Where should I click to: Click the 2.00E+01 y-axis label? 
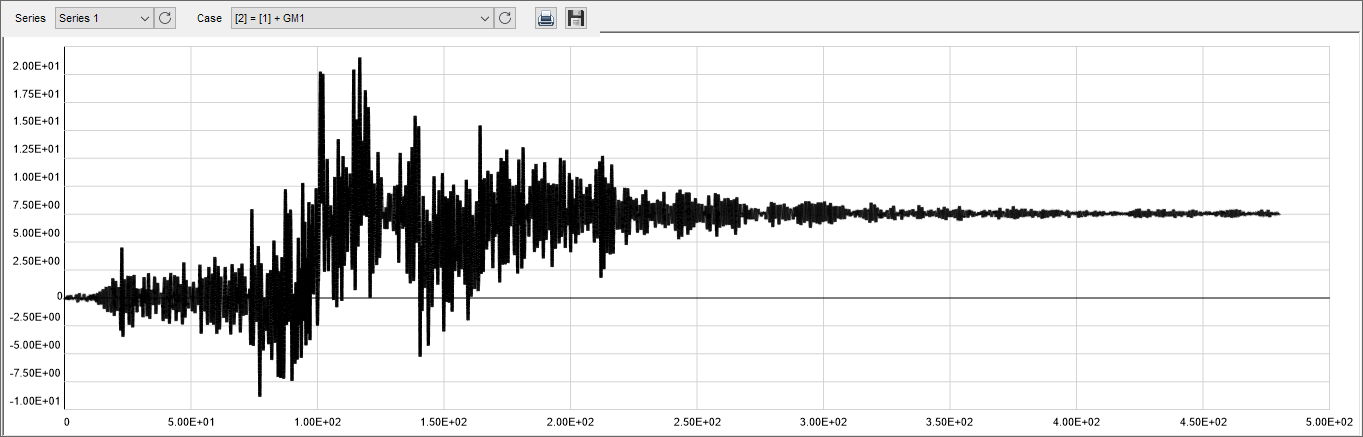pyautogui.click(x=35, y=66)
